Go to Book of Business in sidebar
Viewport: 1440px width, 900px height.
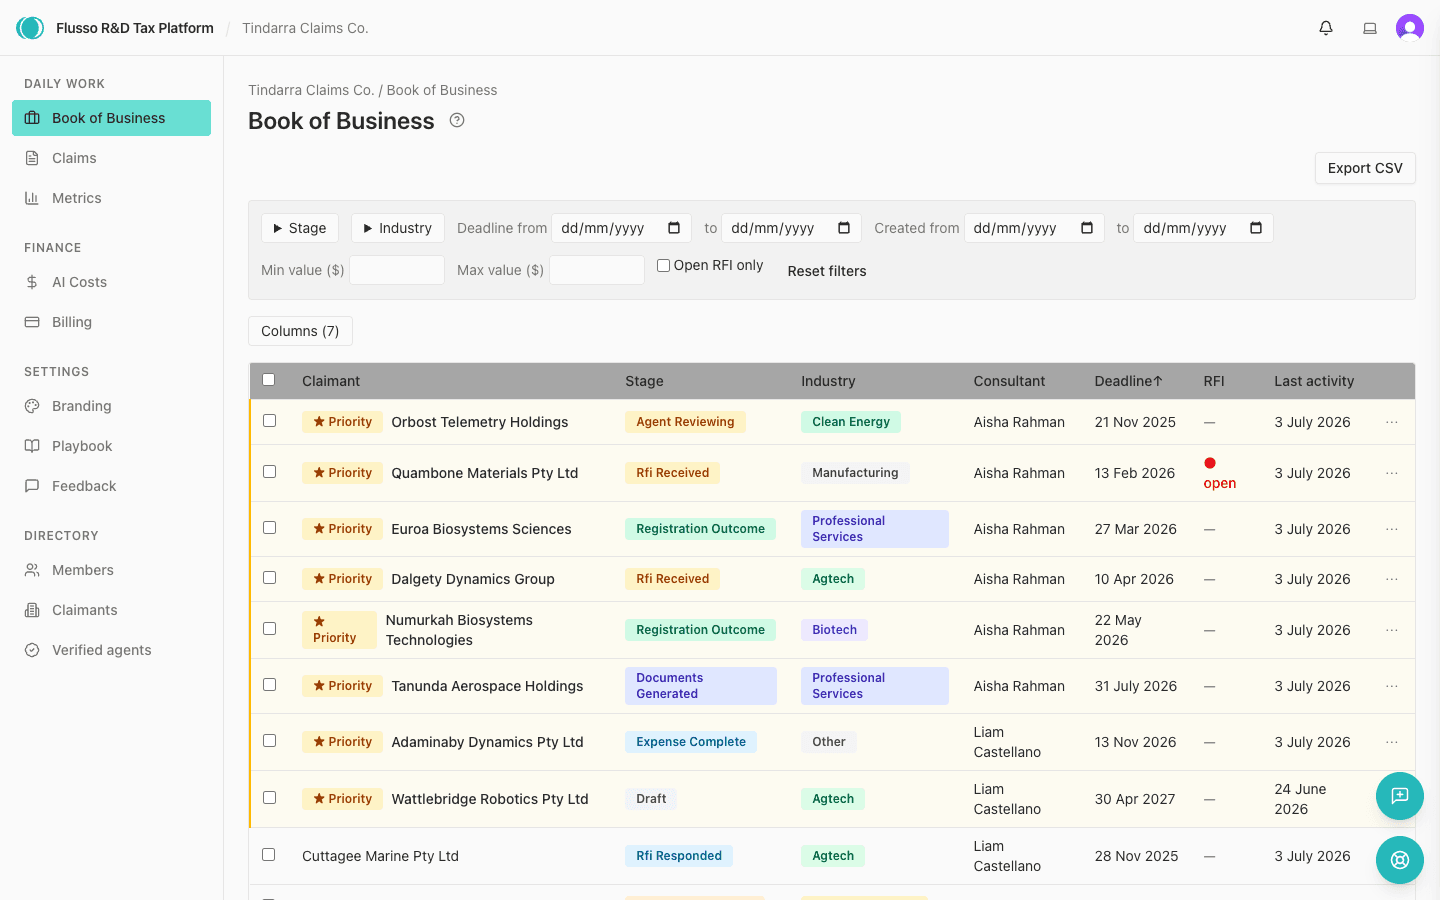point(111,118)
